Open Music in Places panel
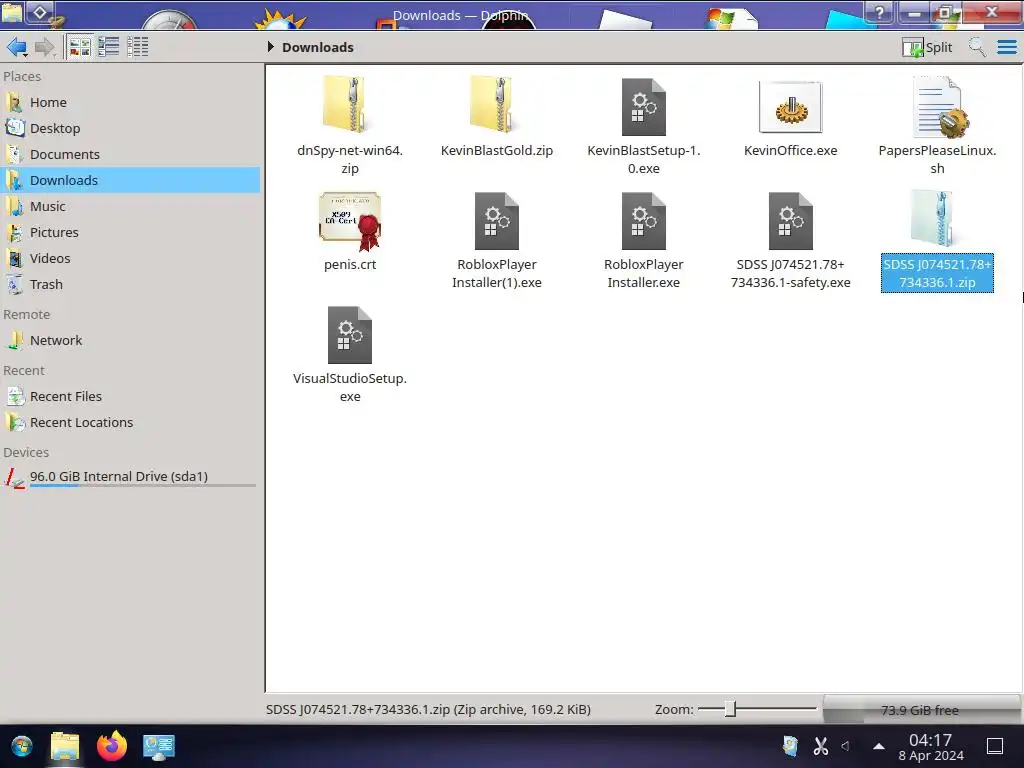Screen dimensions: 1024x768 point(131,206)
